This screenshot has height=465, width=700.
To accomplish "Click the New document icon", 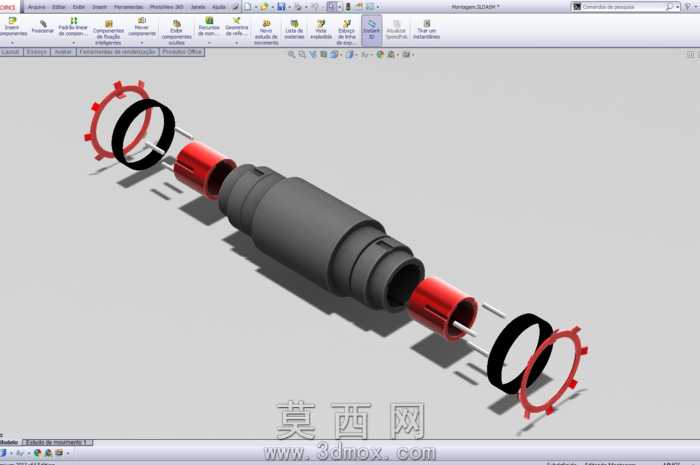I will tap(248, 7).
